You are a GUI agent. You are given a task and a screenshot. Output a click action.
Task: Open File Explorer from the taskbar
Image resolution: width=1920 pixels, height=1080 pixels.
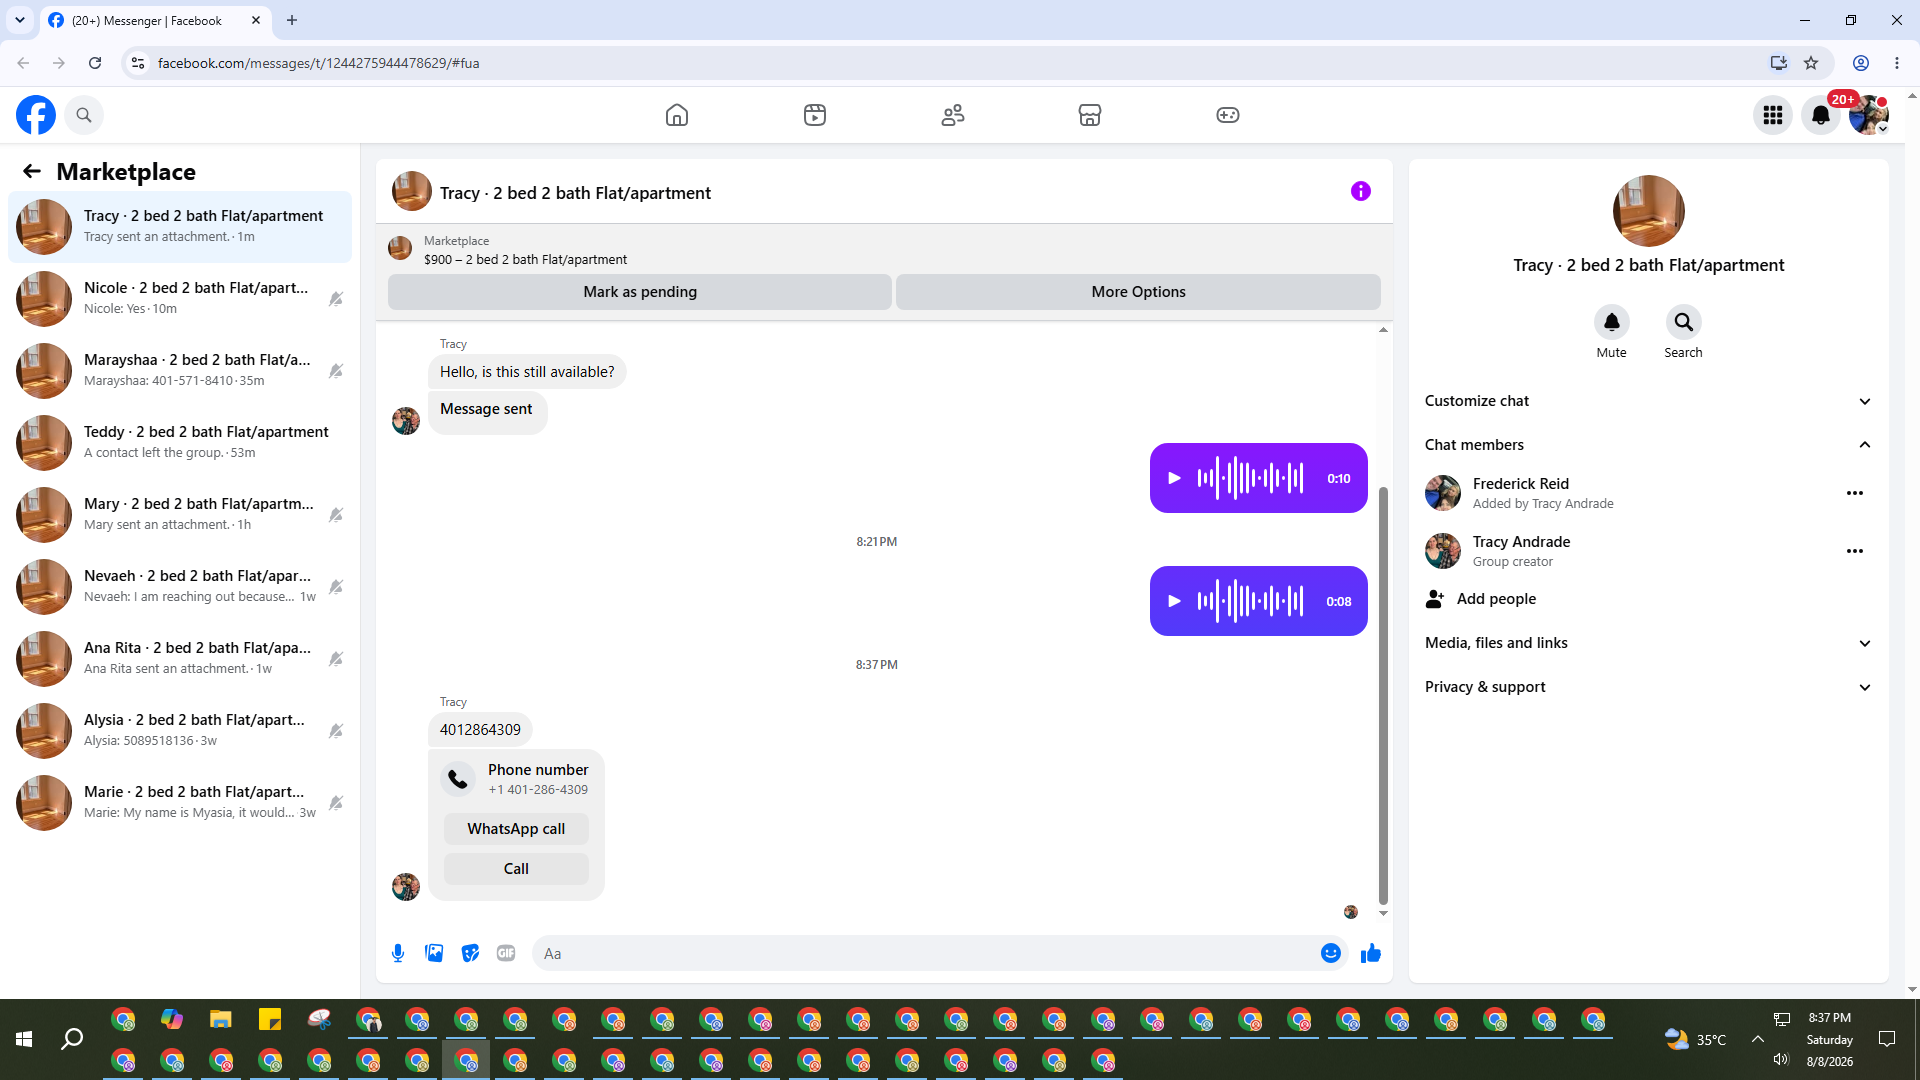(221, 1019)
